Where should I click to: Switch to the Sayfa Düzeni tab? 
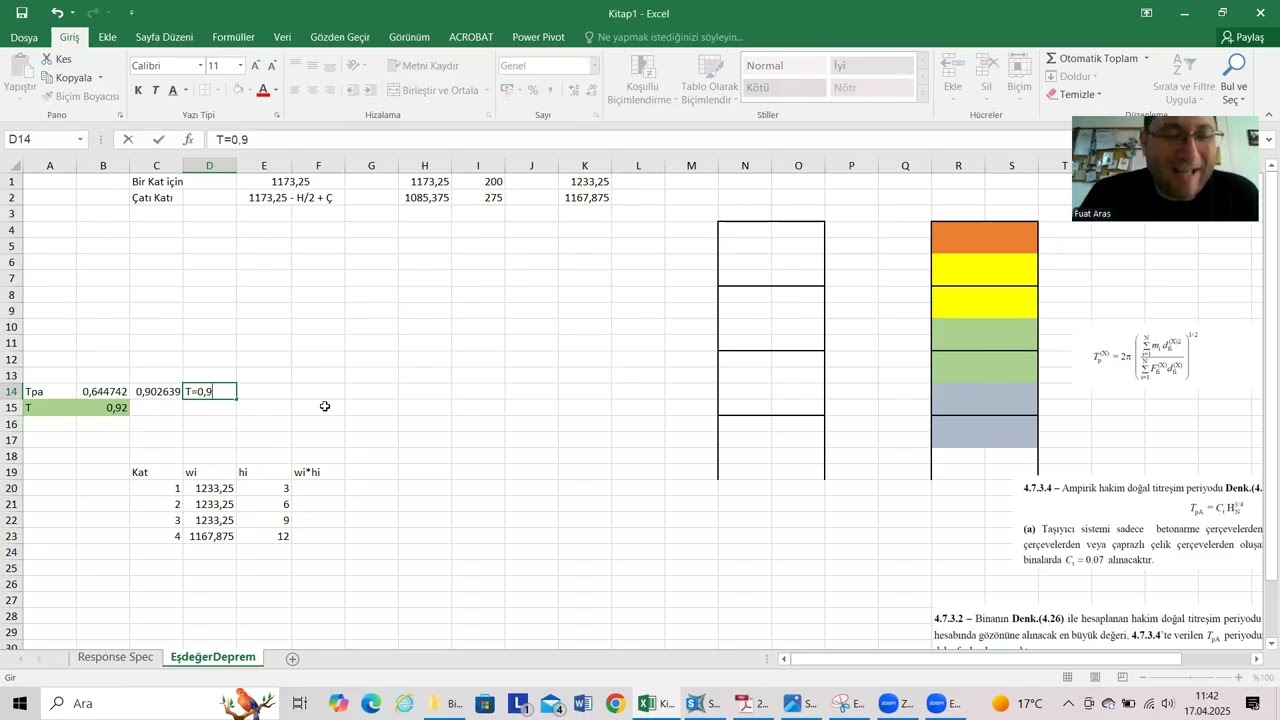(x=164, y=37)
